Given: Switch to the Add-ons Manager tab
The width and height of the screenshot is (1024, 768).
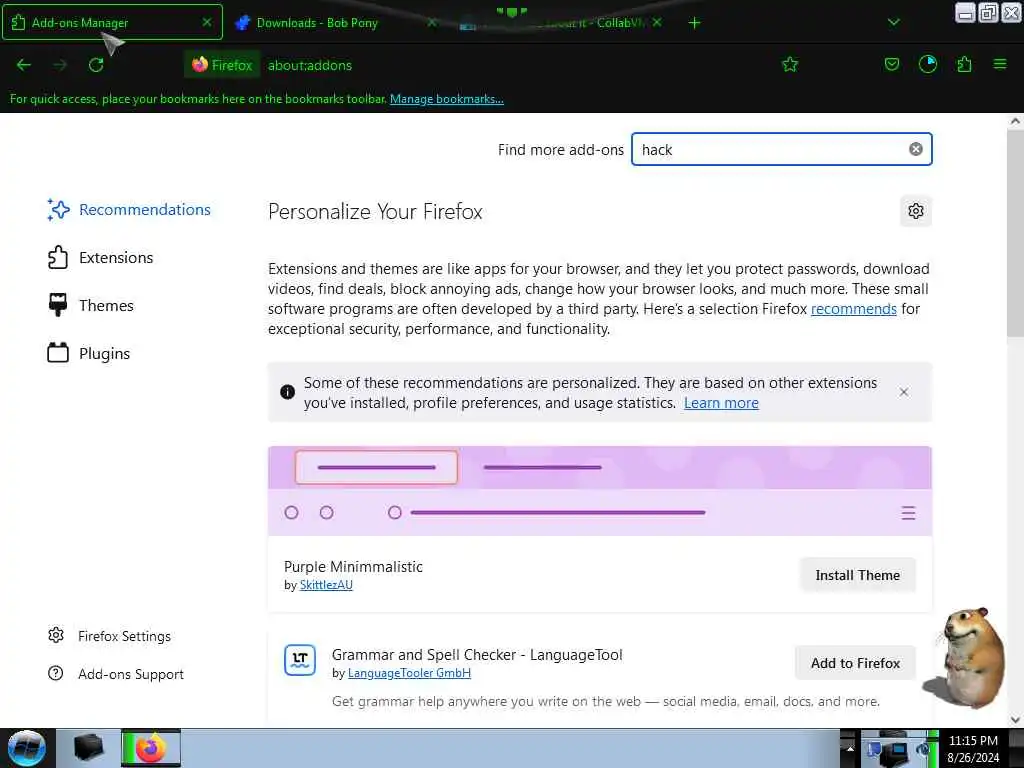Looking at the screenshot, I should [x=112, y=22].
